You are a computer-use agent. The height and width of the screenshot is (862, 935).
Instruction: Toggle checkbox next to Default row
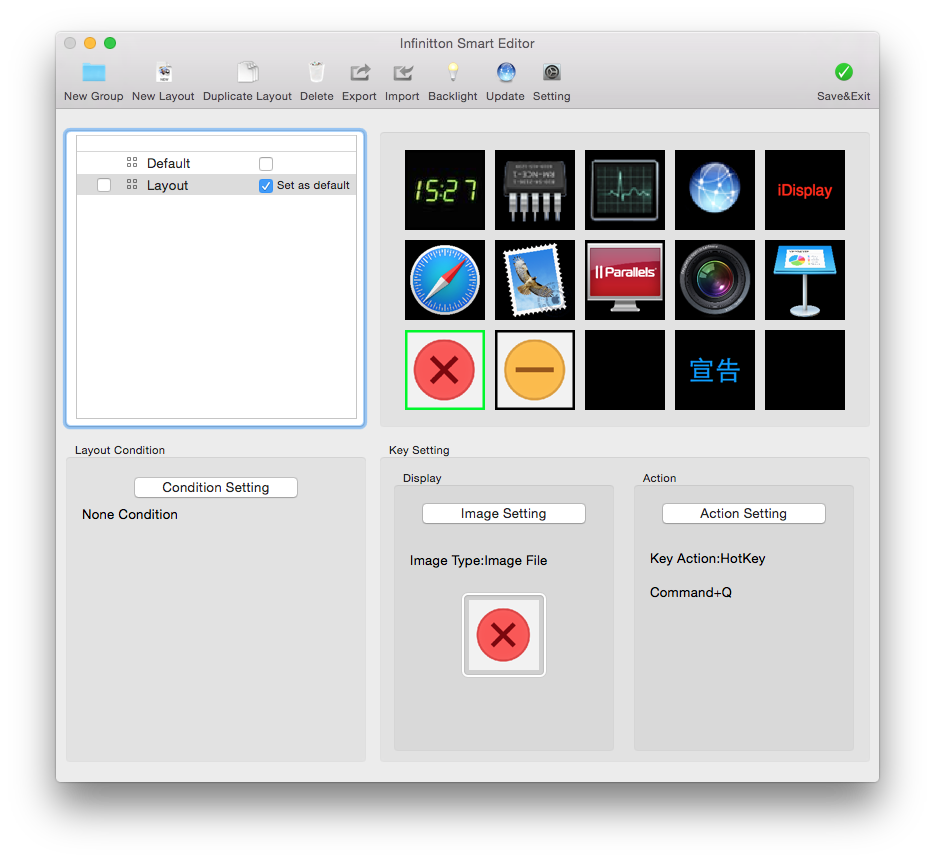pos(266,164)
